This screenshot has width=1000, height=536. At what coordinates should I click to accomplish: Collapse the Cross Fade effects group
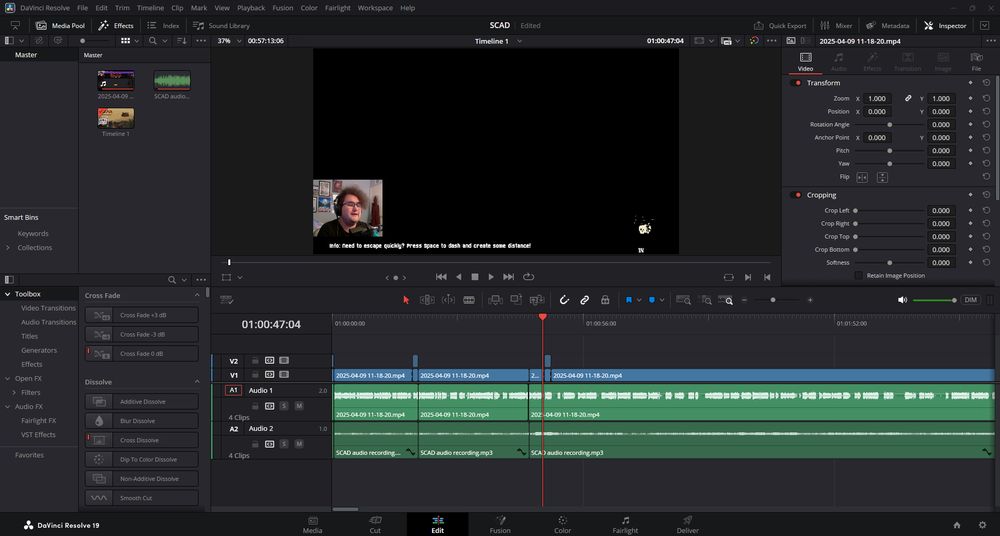[196, 295]
